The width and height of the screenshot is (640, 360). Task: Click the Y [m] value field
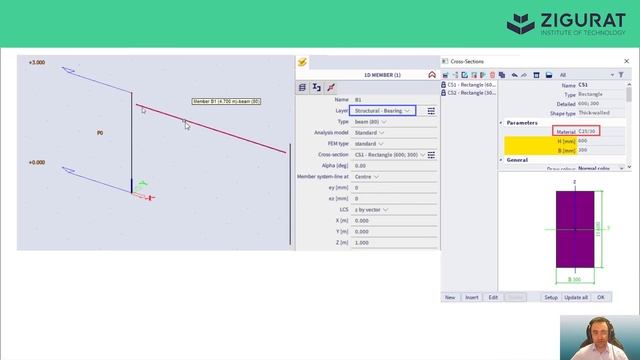point(395,231)
